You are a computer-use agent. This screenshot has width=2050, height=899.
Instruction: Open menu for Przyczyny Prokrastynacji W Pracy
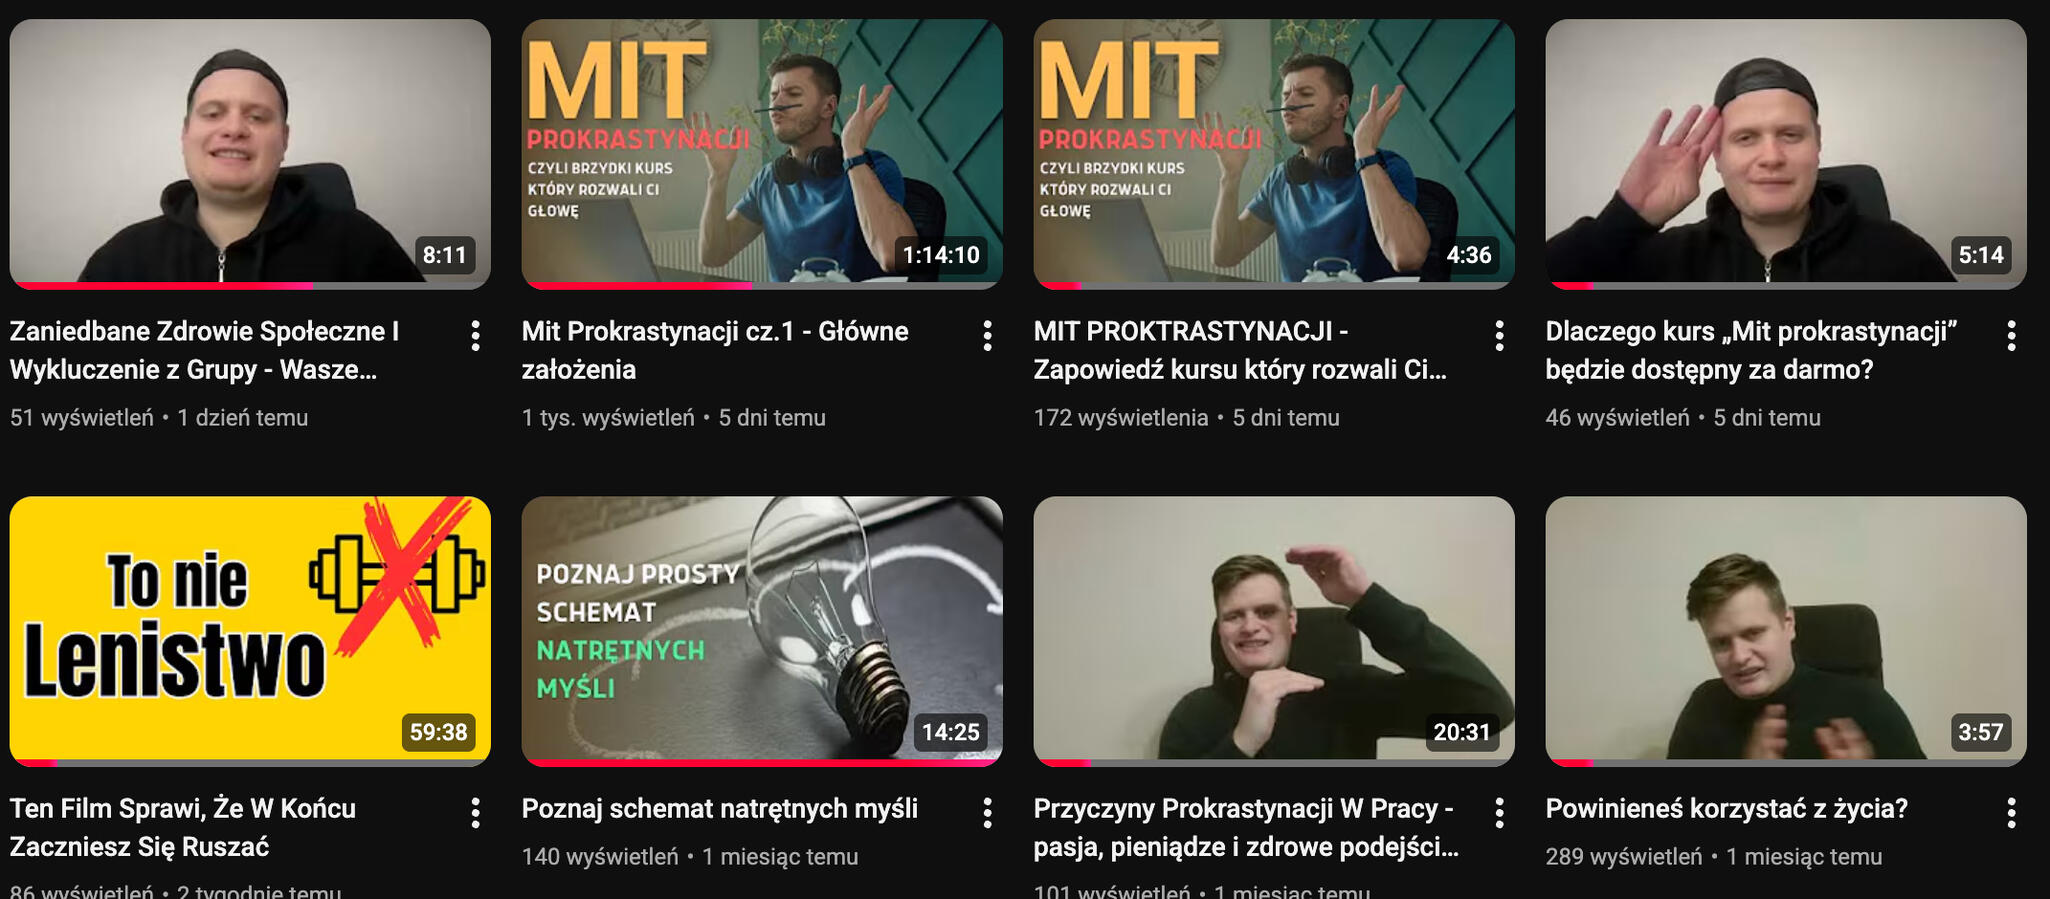tap(1499, 813)
